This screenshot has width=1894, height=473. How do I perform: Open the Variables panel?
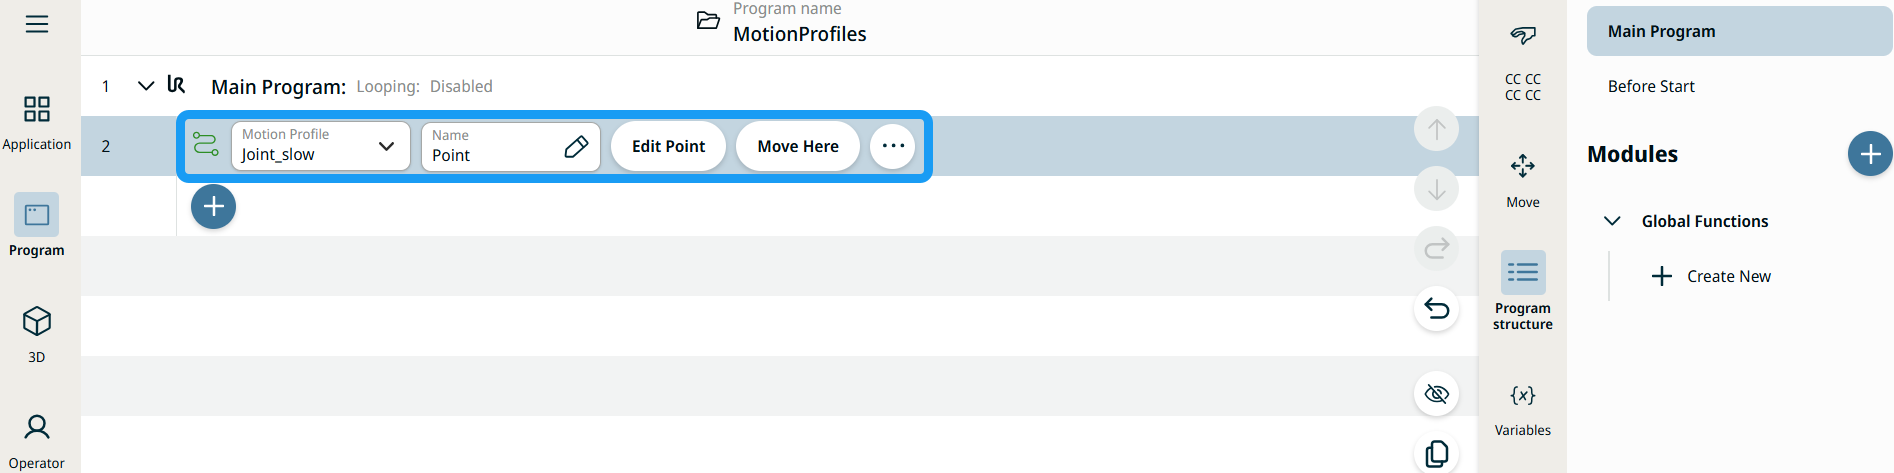[1522, 408]
